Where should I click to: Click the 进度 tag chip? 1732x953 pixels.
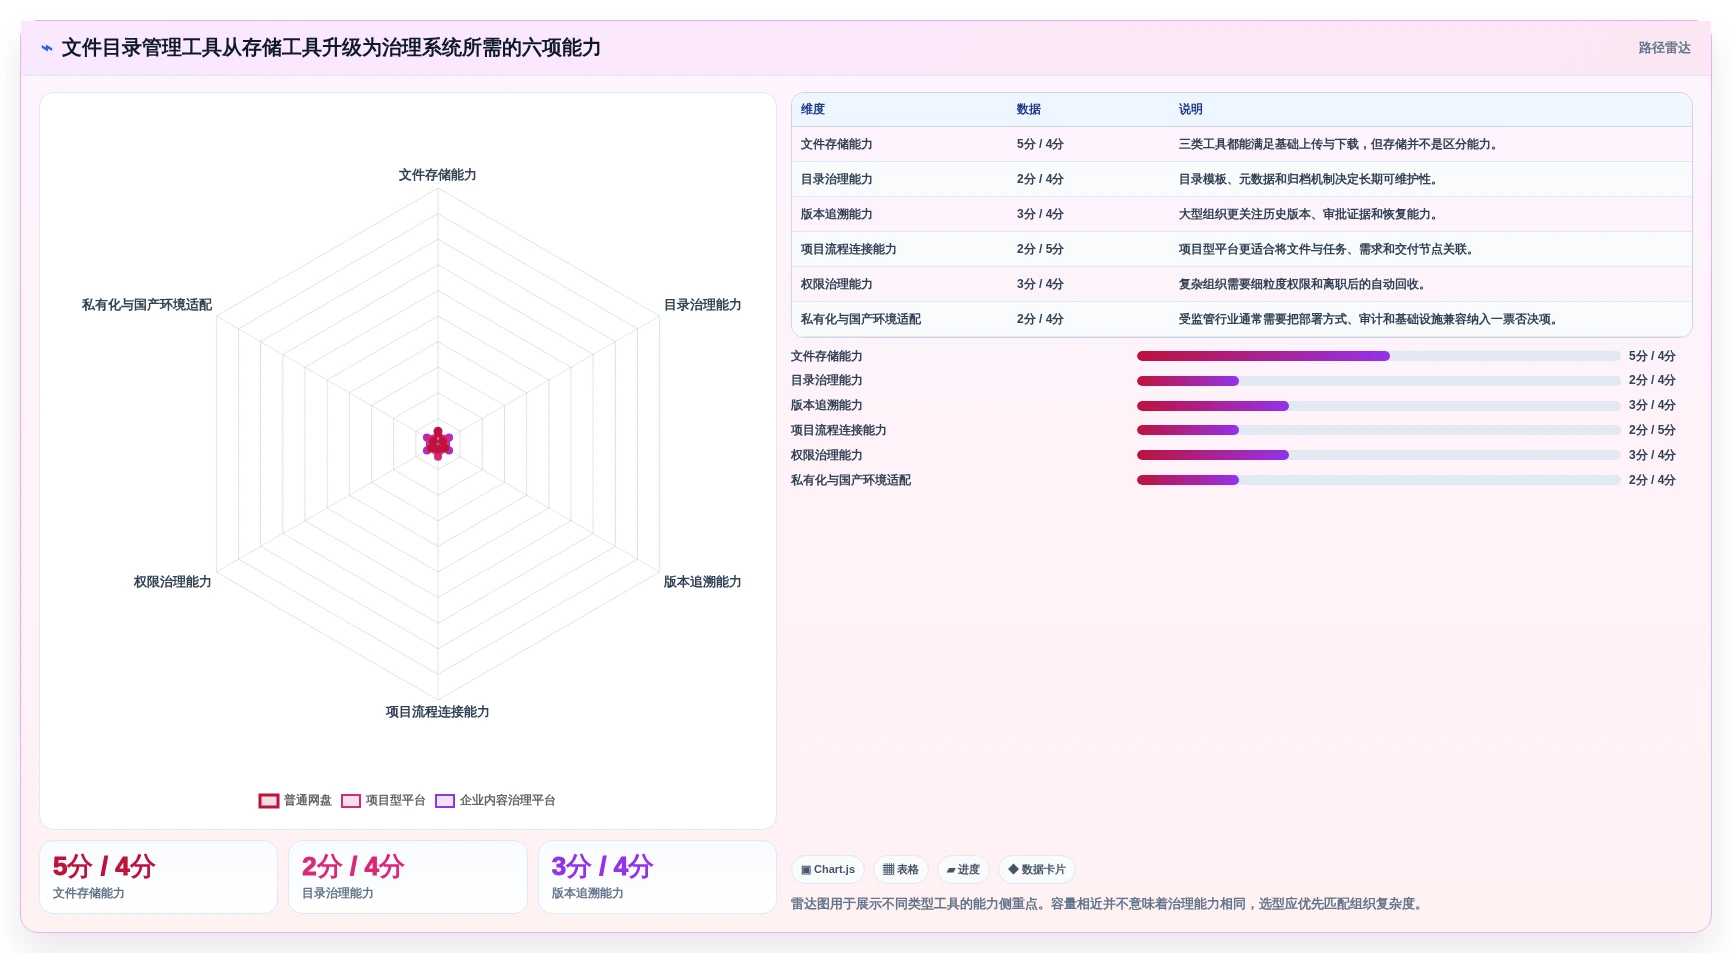pyautogui.click(x=963, y=870)
